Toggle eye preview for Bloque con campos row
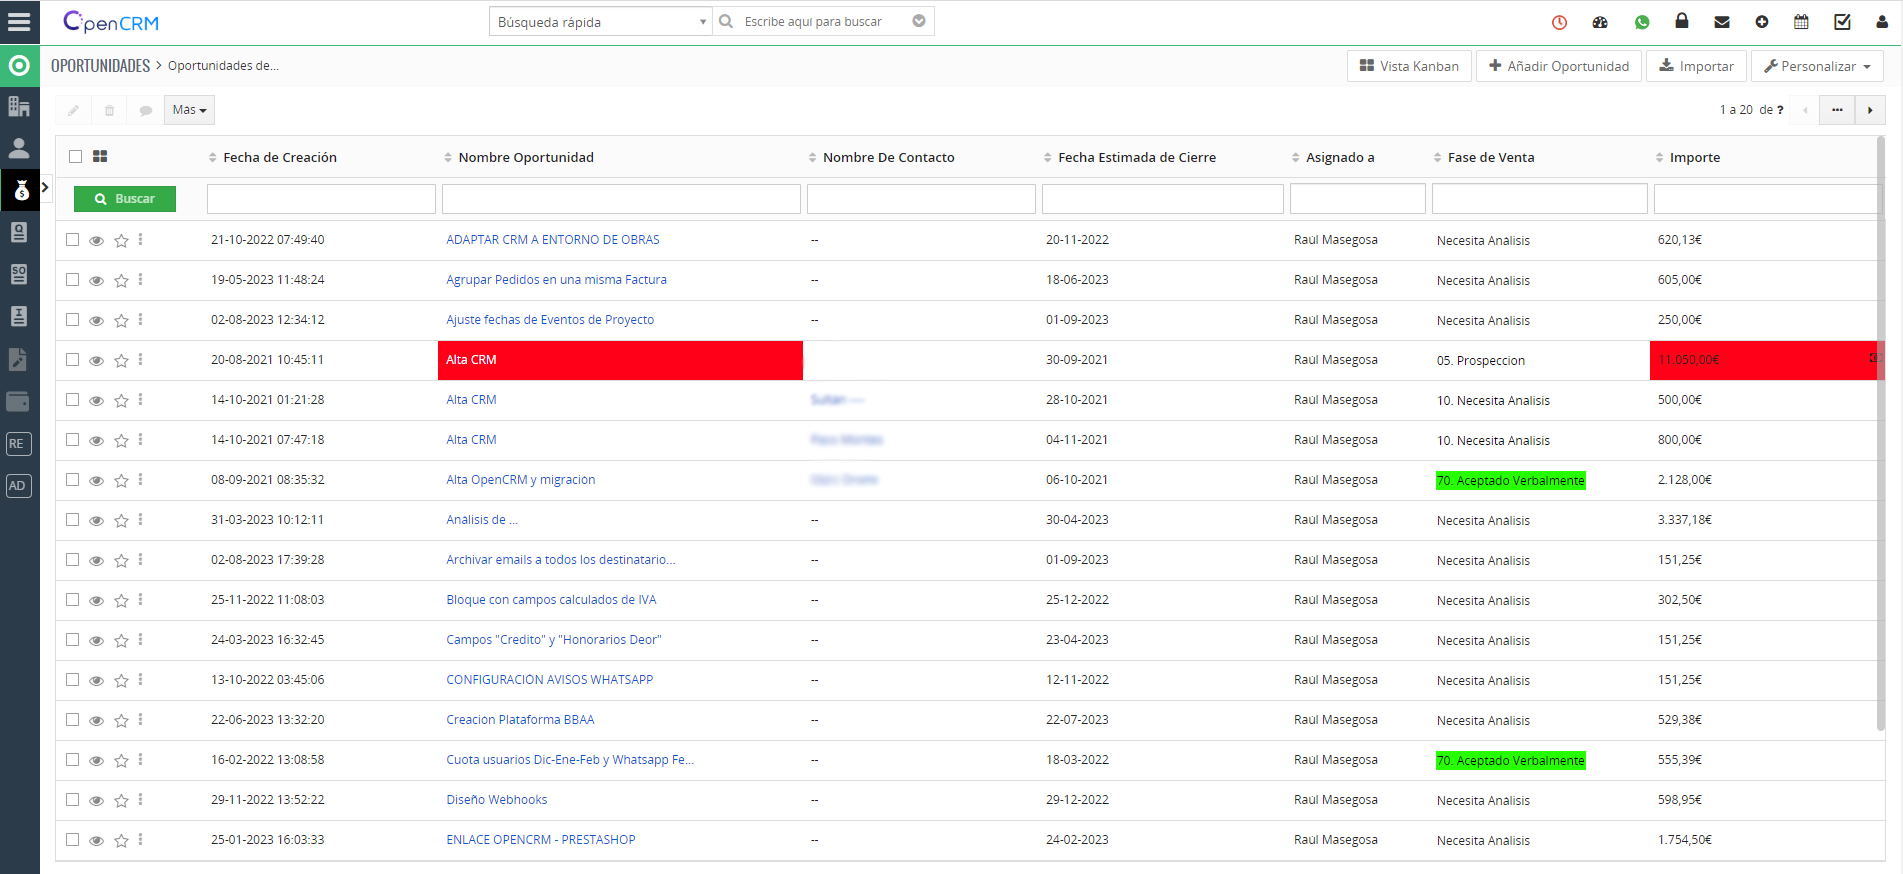 click(96, 601)
